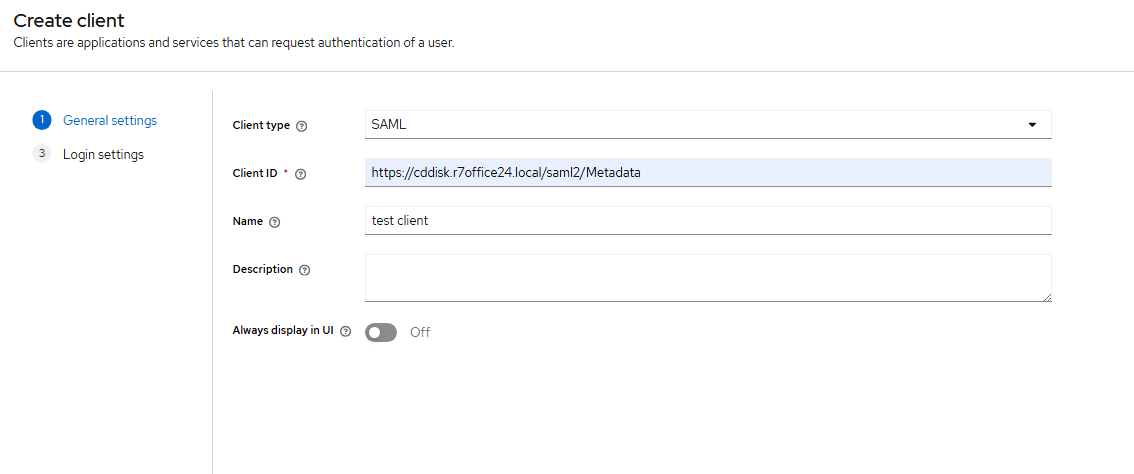Click the Description field label
The image size is (1134, 474).
(x=263, y=269)
